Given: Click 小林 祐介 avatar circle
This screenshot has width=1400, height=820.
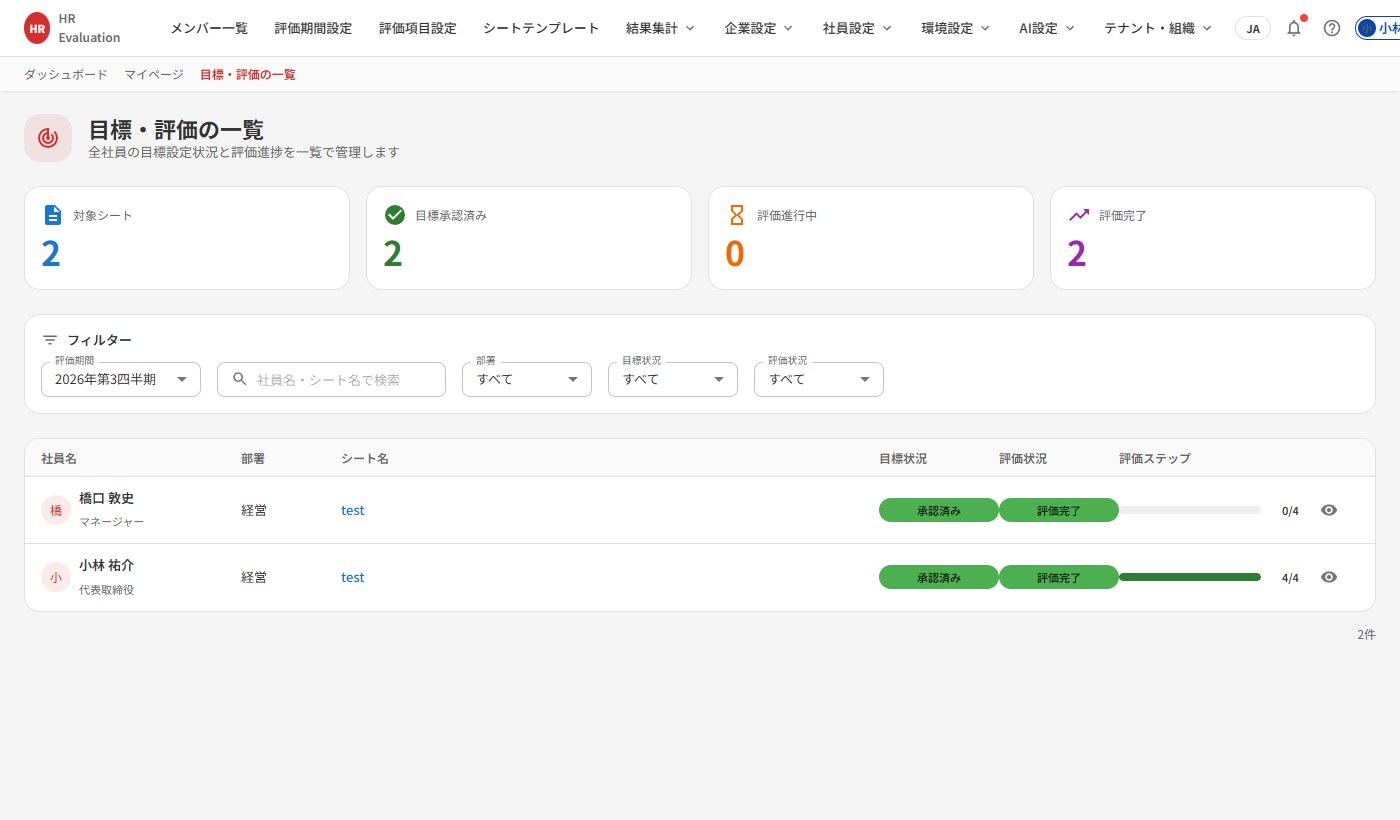Looking at the screenshot, I should click(x=56, y=577).
